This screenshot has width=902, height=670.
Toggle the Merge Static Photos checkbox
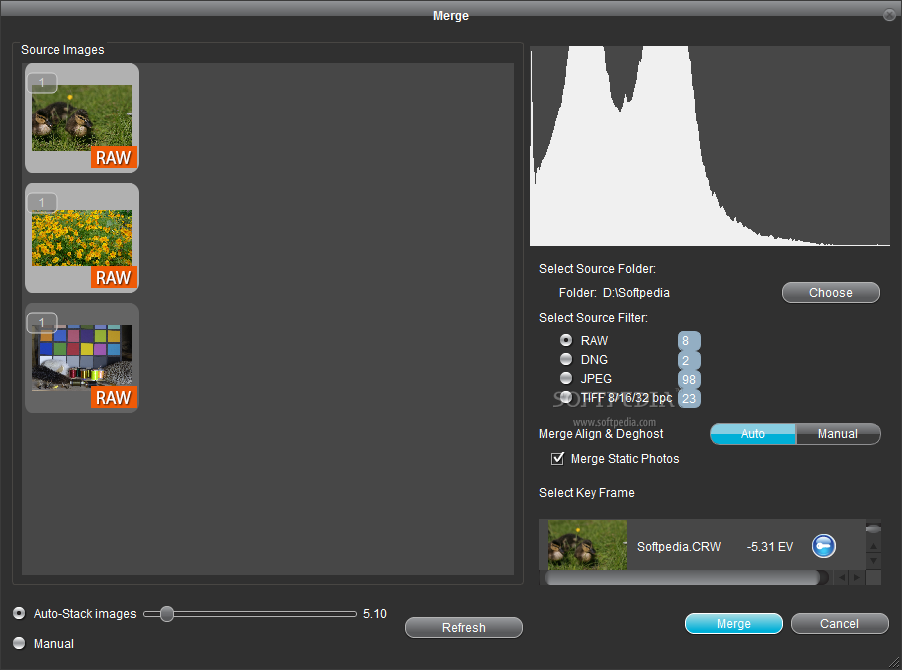tap(557, 458)
